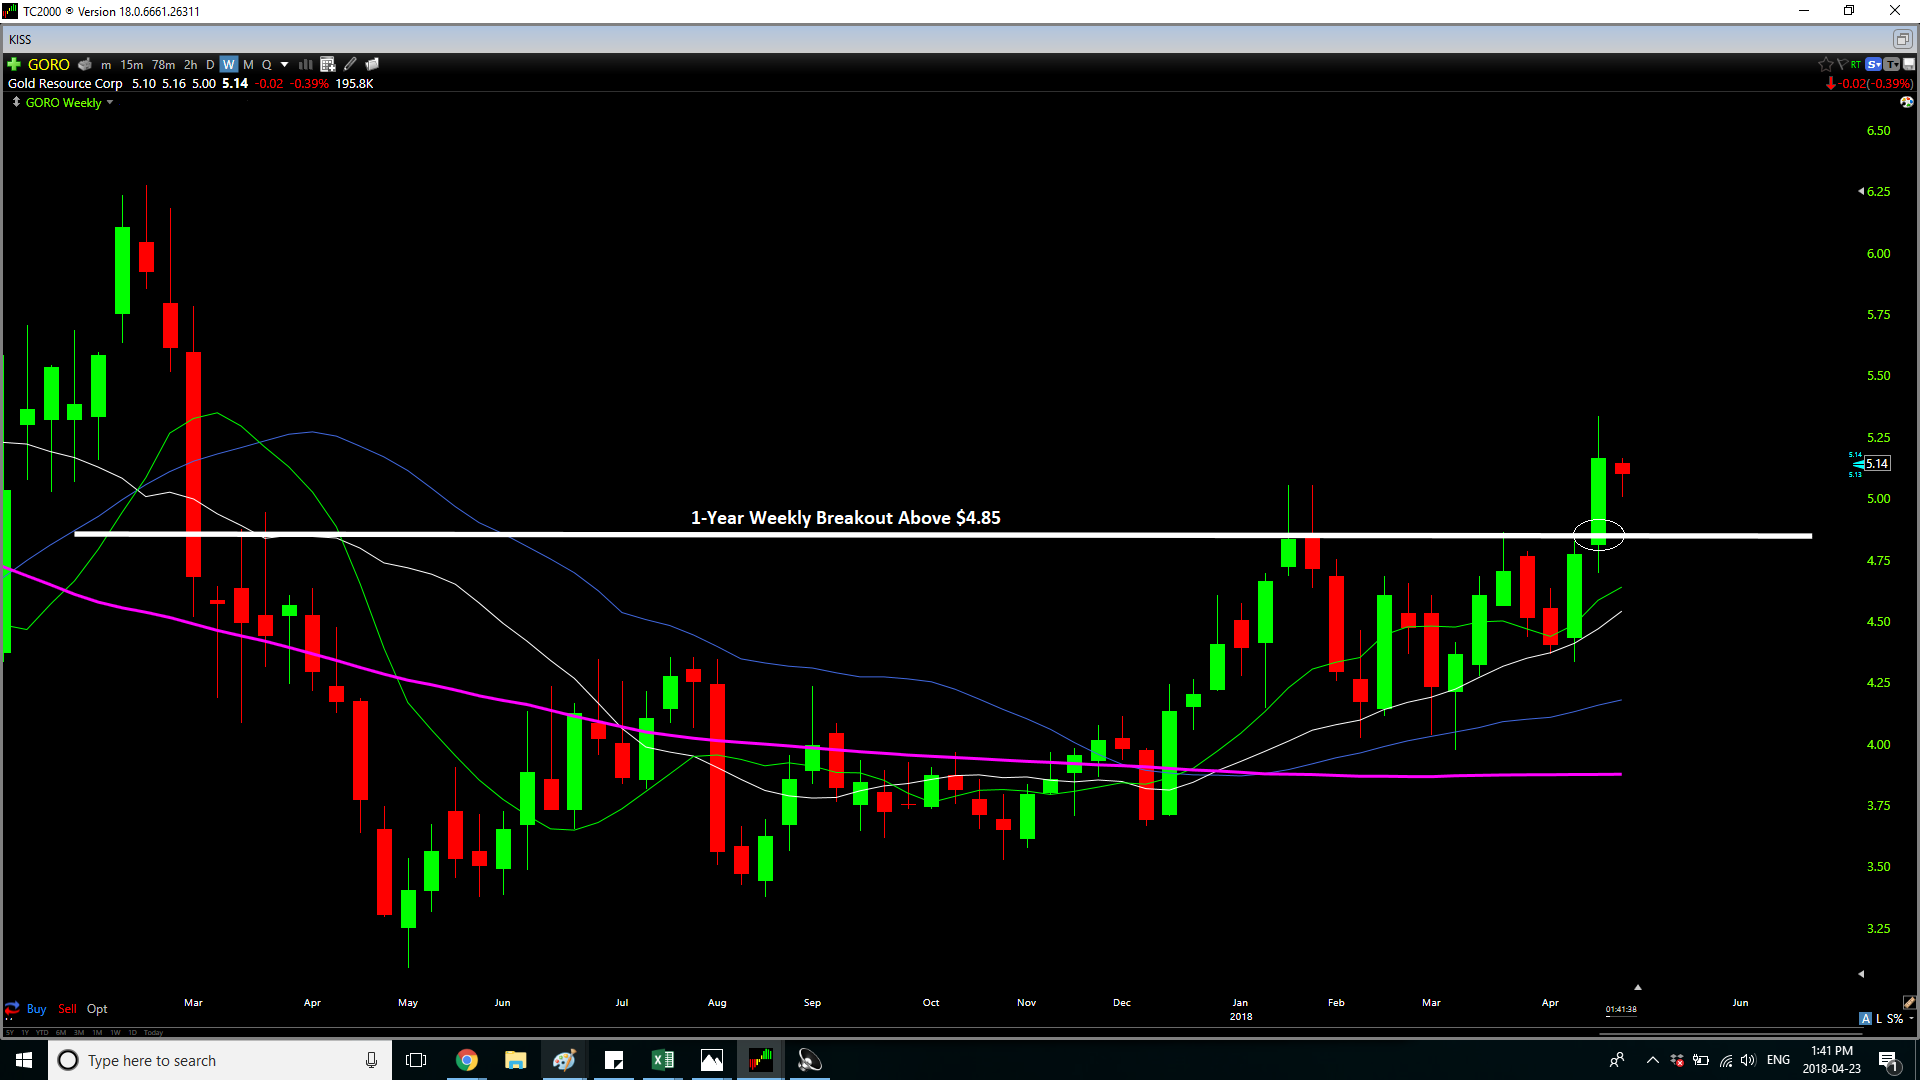Switch chart to 78m timeframe
Screen dimensions: 1920x1080
point(163,65)
